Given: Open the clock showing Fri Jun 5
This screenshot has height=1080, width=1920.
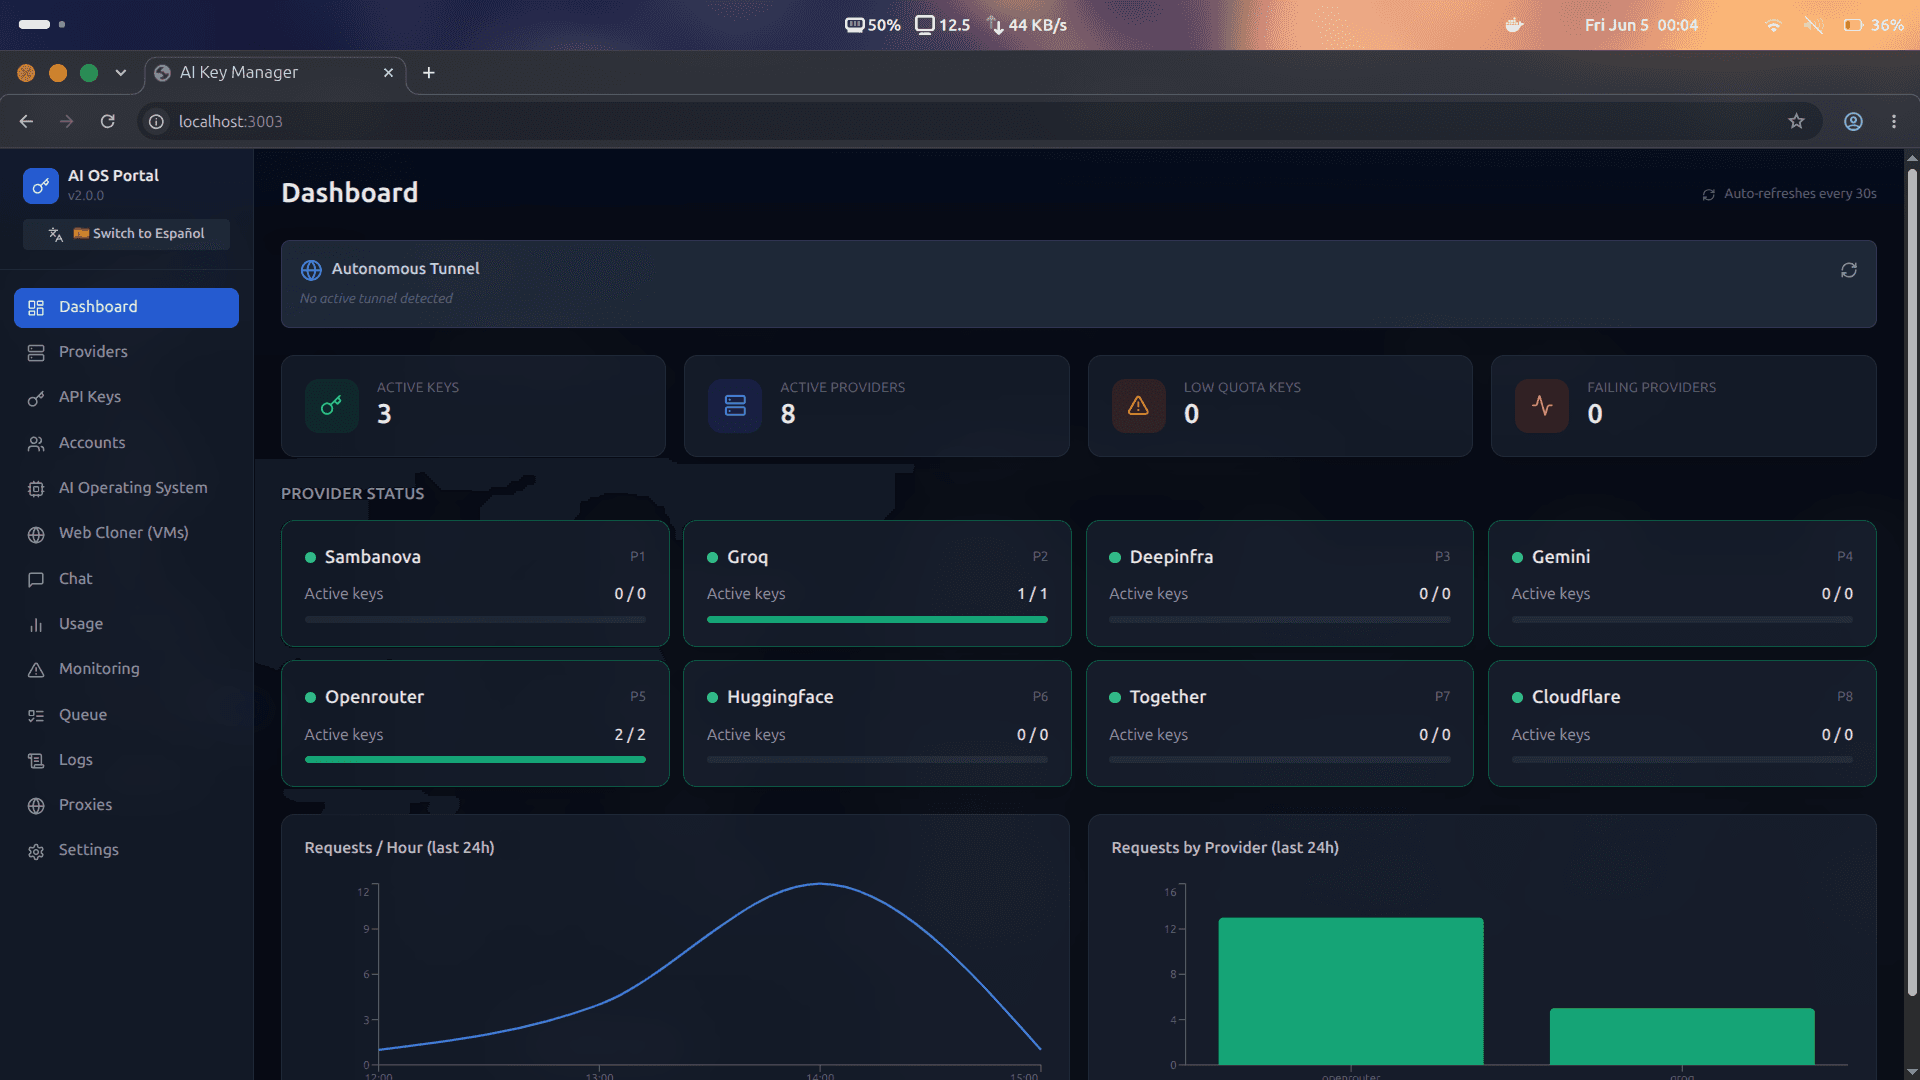Looking at the screenshot, I should point(1641,25).
